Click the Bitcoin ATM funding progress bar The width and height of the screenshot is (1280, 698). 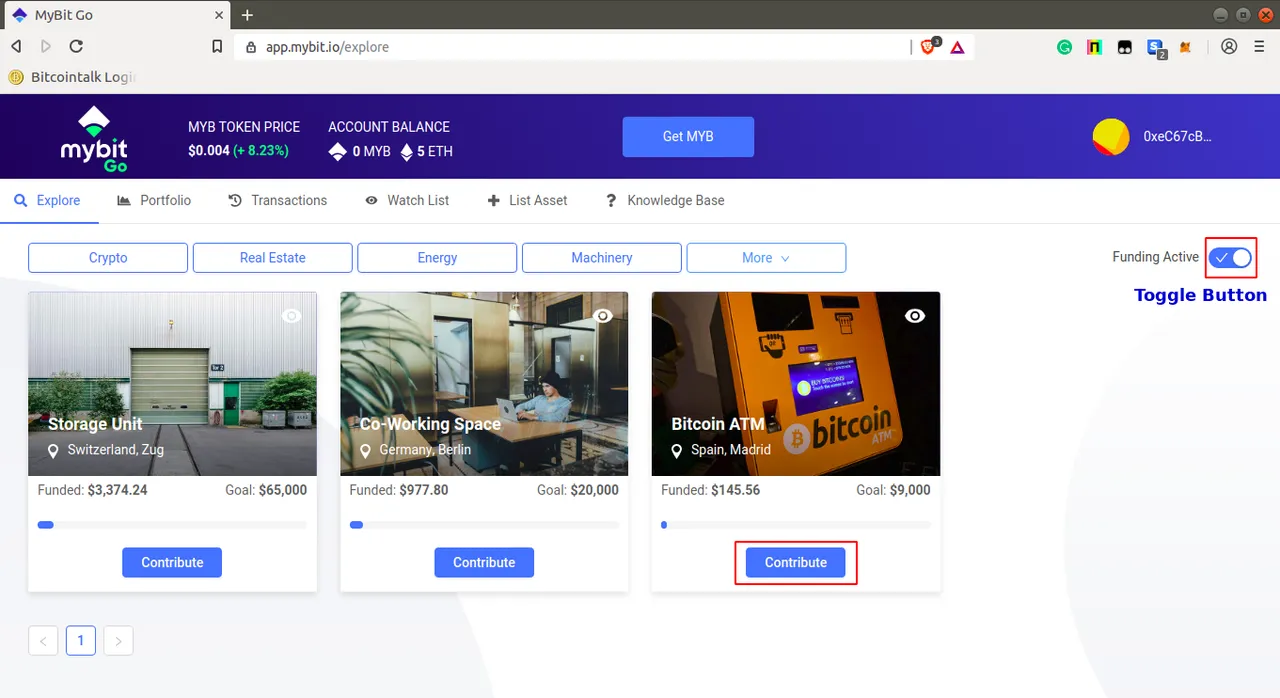(796, 525)
